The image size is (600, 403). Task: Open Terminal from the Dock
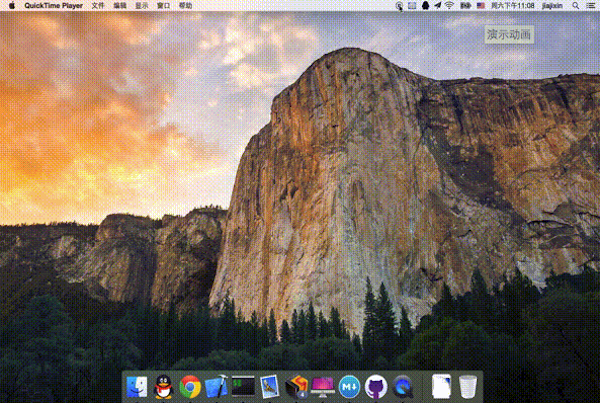(x=243, y=386)
